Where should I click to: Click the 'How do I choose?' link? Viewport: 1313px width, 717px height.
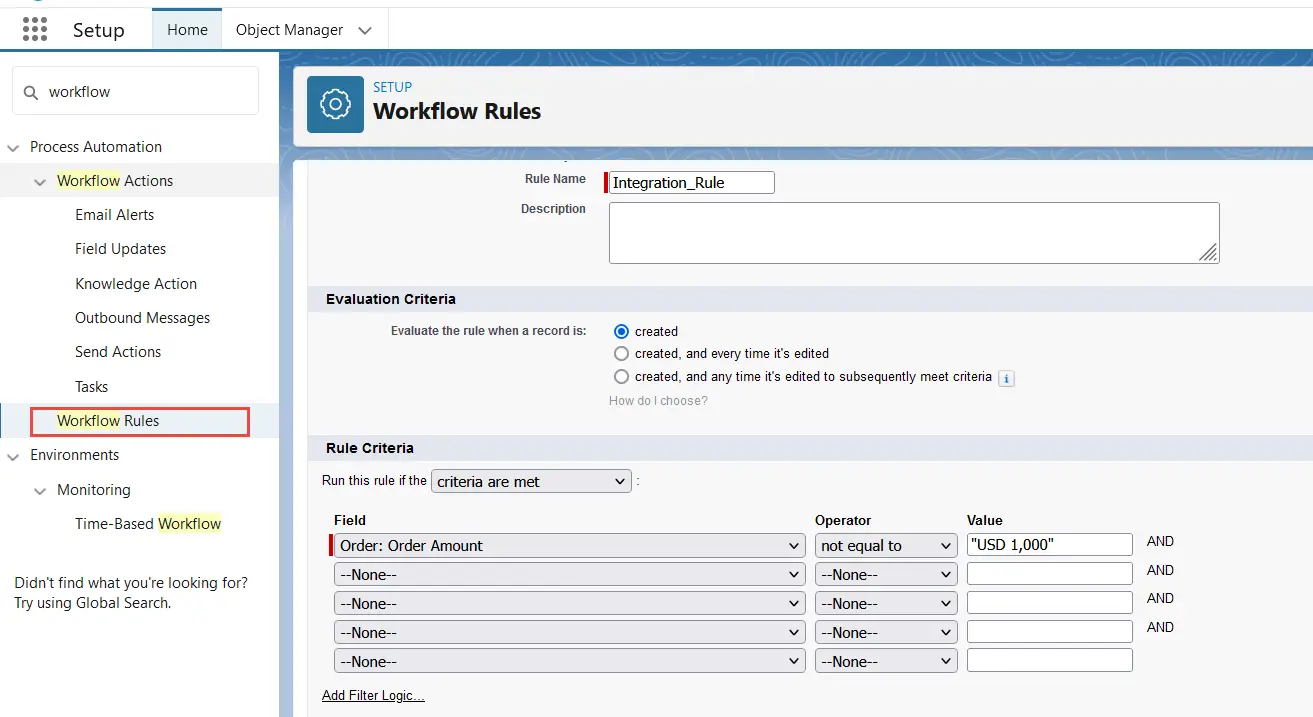pos(658,401)
